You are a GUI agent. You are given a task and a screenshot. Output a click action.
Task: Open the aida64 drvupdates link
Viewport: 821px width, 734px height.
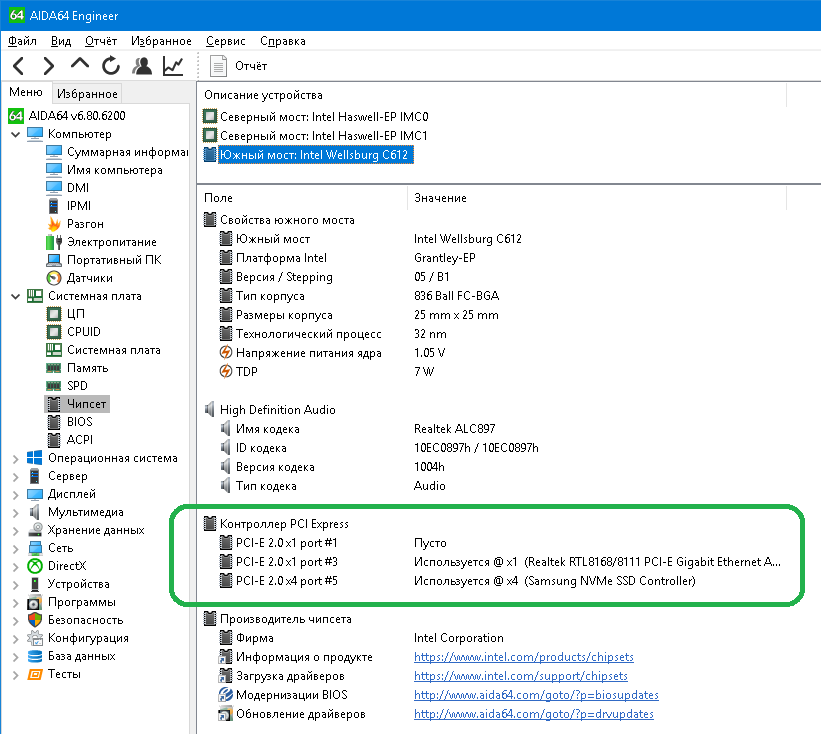tap(534, 714)
